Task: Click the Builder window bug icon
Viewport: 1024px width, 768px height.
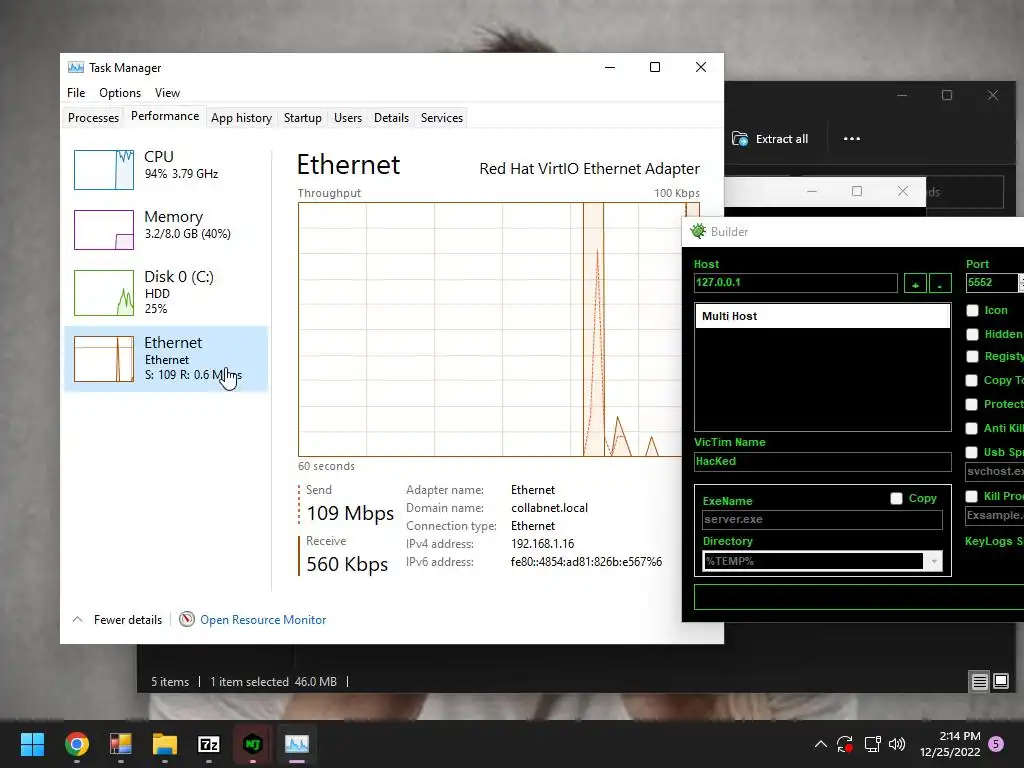Action: 698,231
